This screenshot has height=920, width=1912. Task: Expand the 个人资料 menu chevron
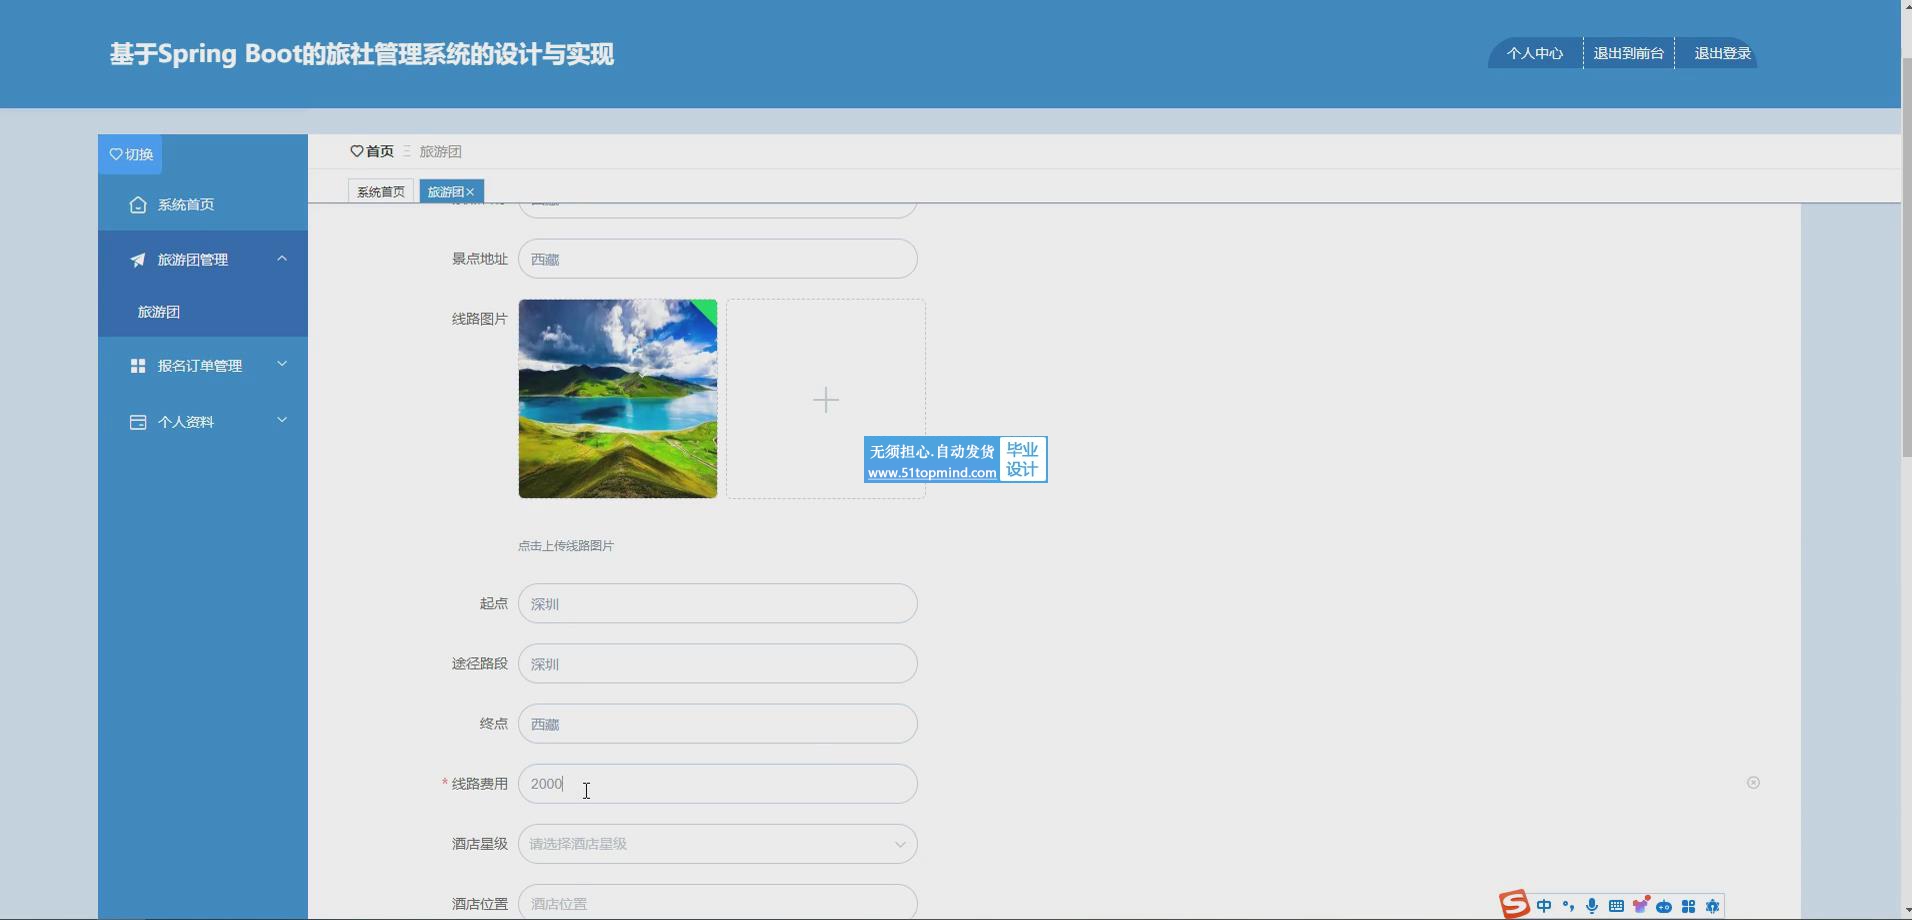[282, 420]
